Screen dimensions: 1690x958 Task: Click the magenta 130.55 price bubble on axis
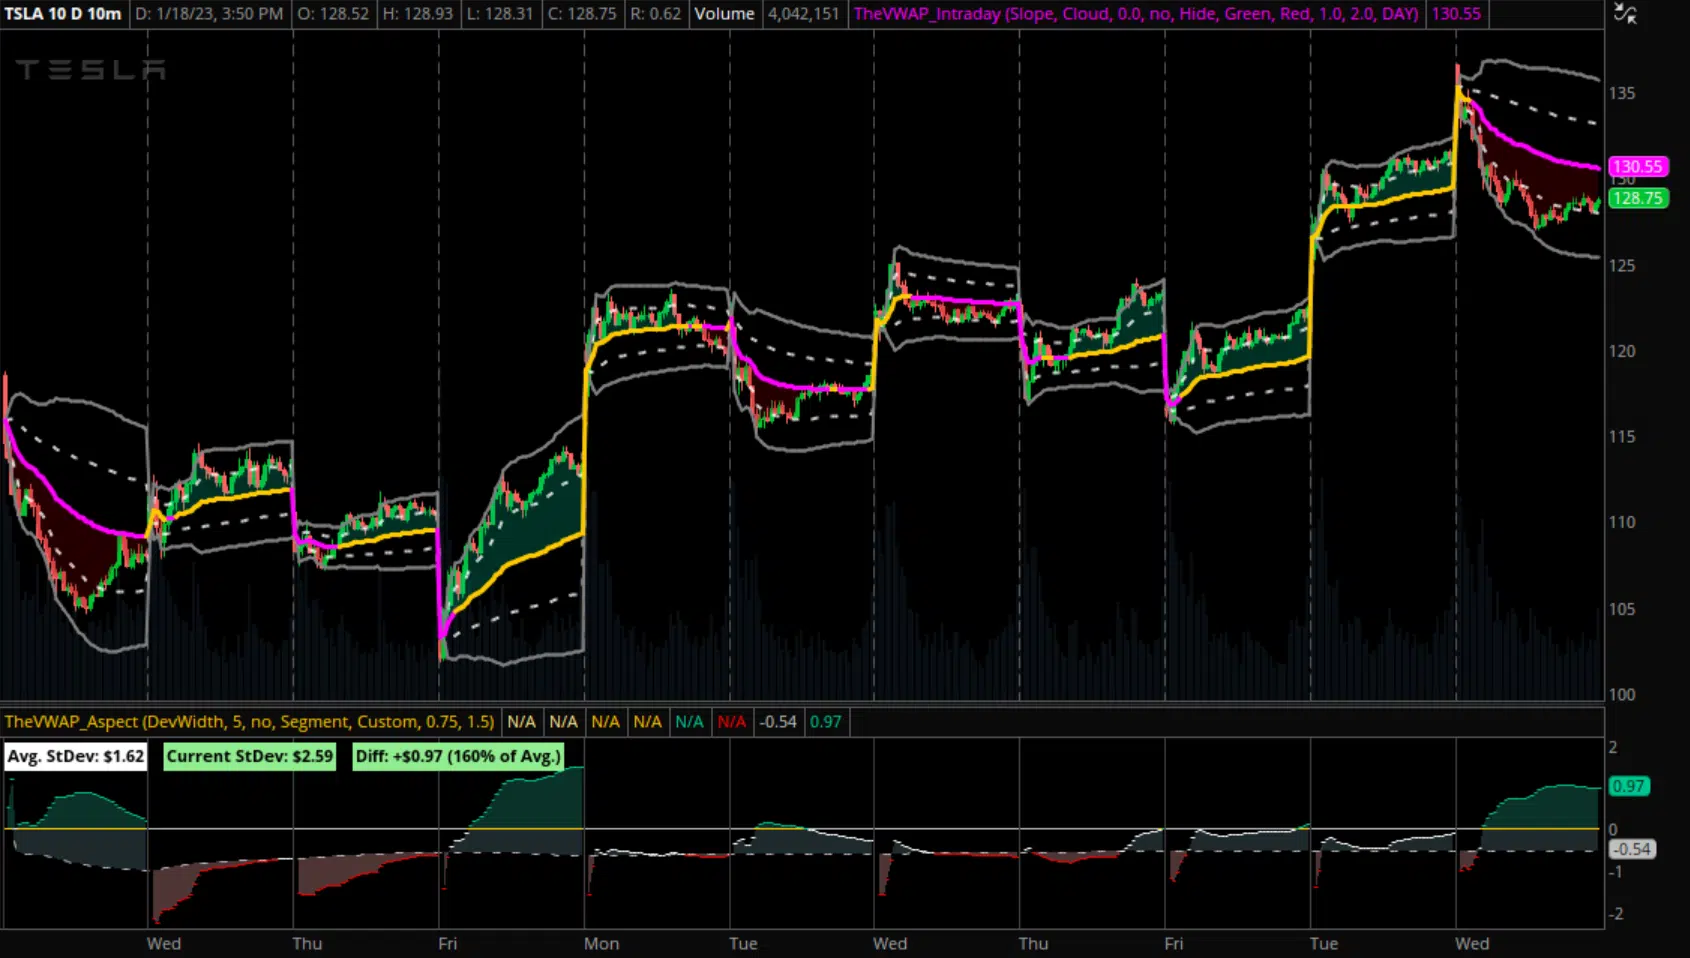pos(1638,167)
